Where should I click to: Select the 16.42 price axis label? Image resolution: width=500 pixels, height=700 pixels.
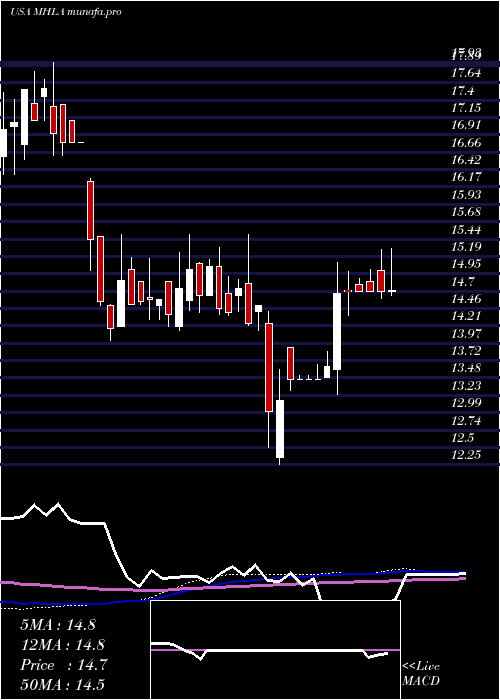tap(466, 160)
